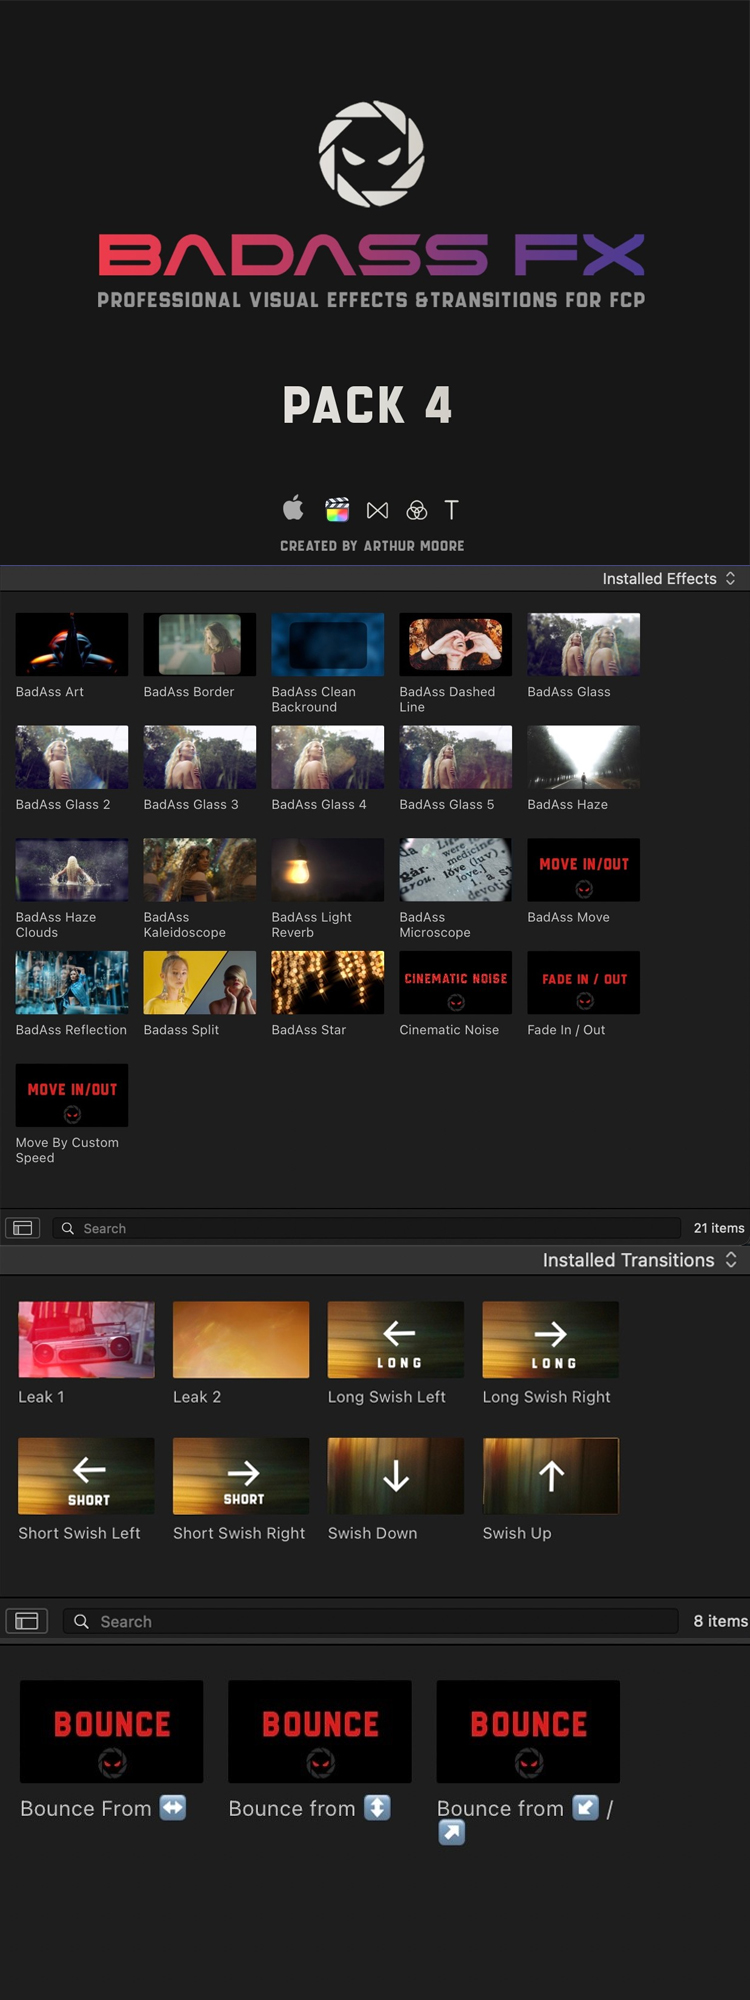This screenshot has height=2000, width=750.
Task: Click the left-right arrow emoji icon
Action: click(x=173, y=1808)
